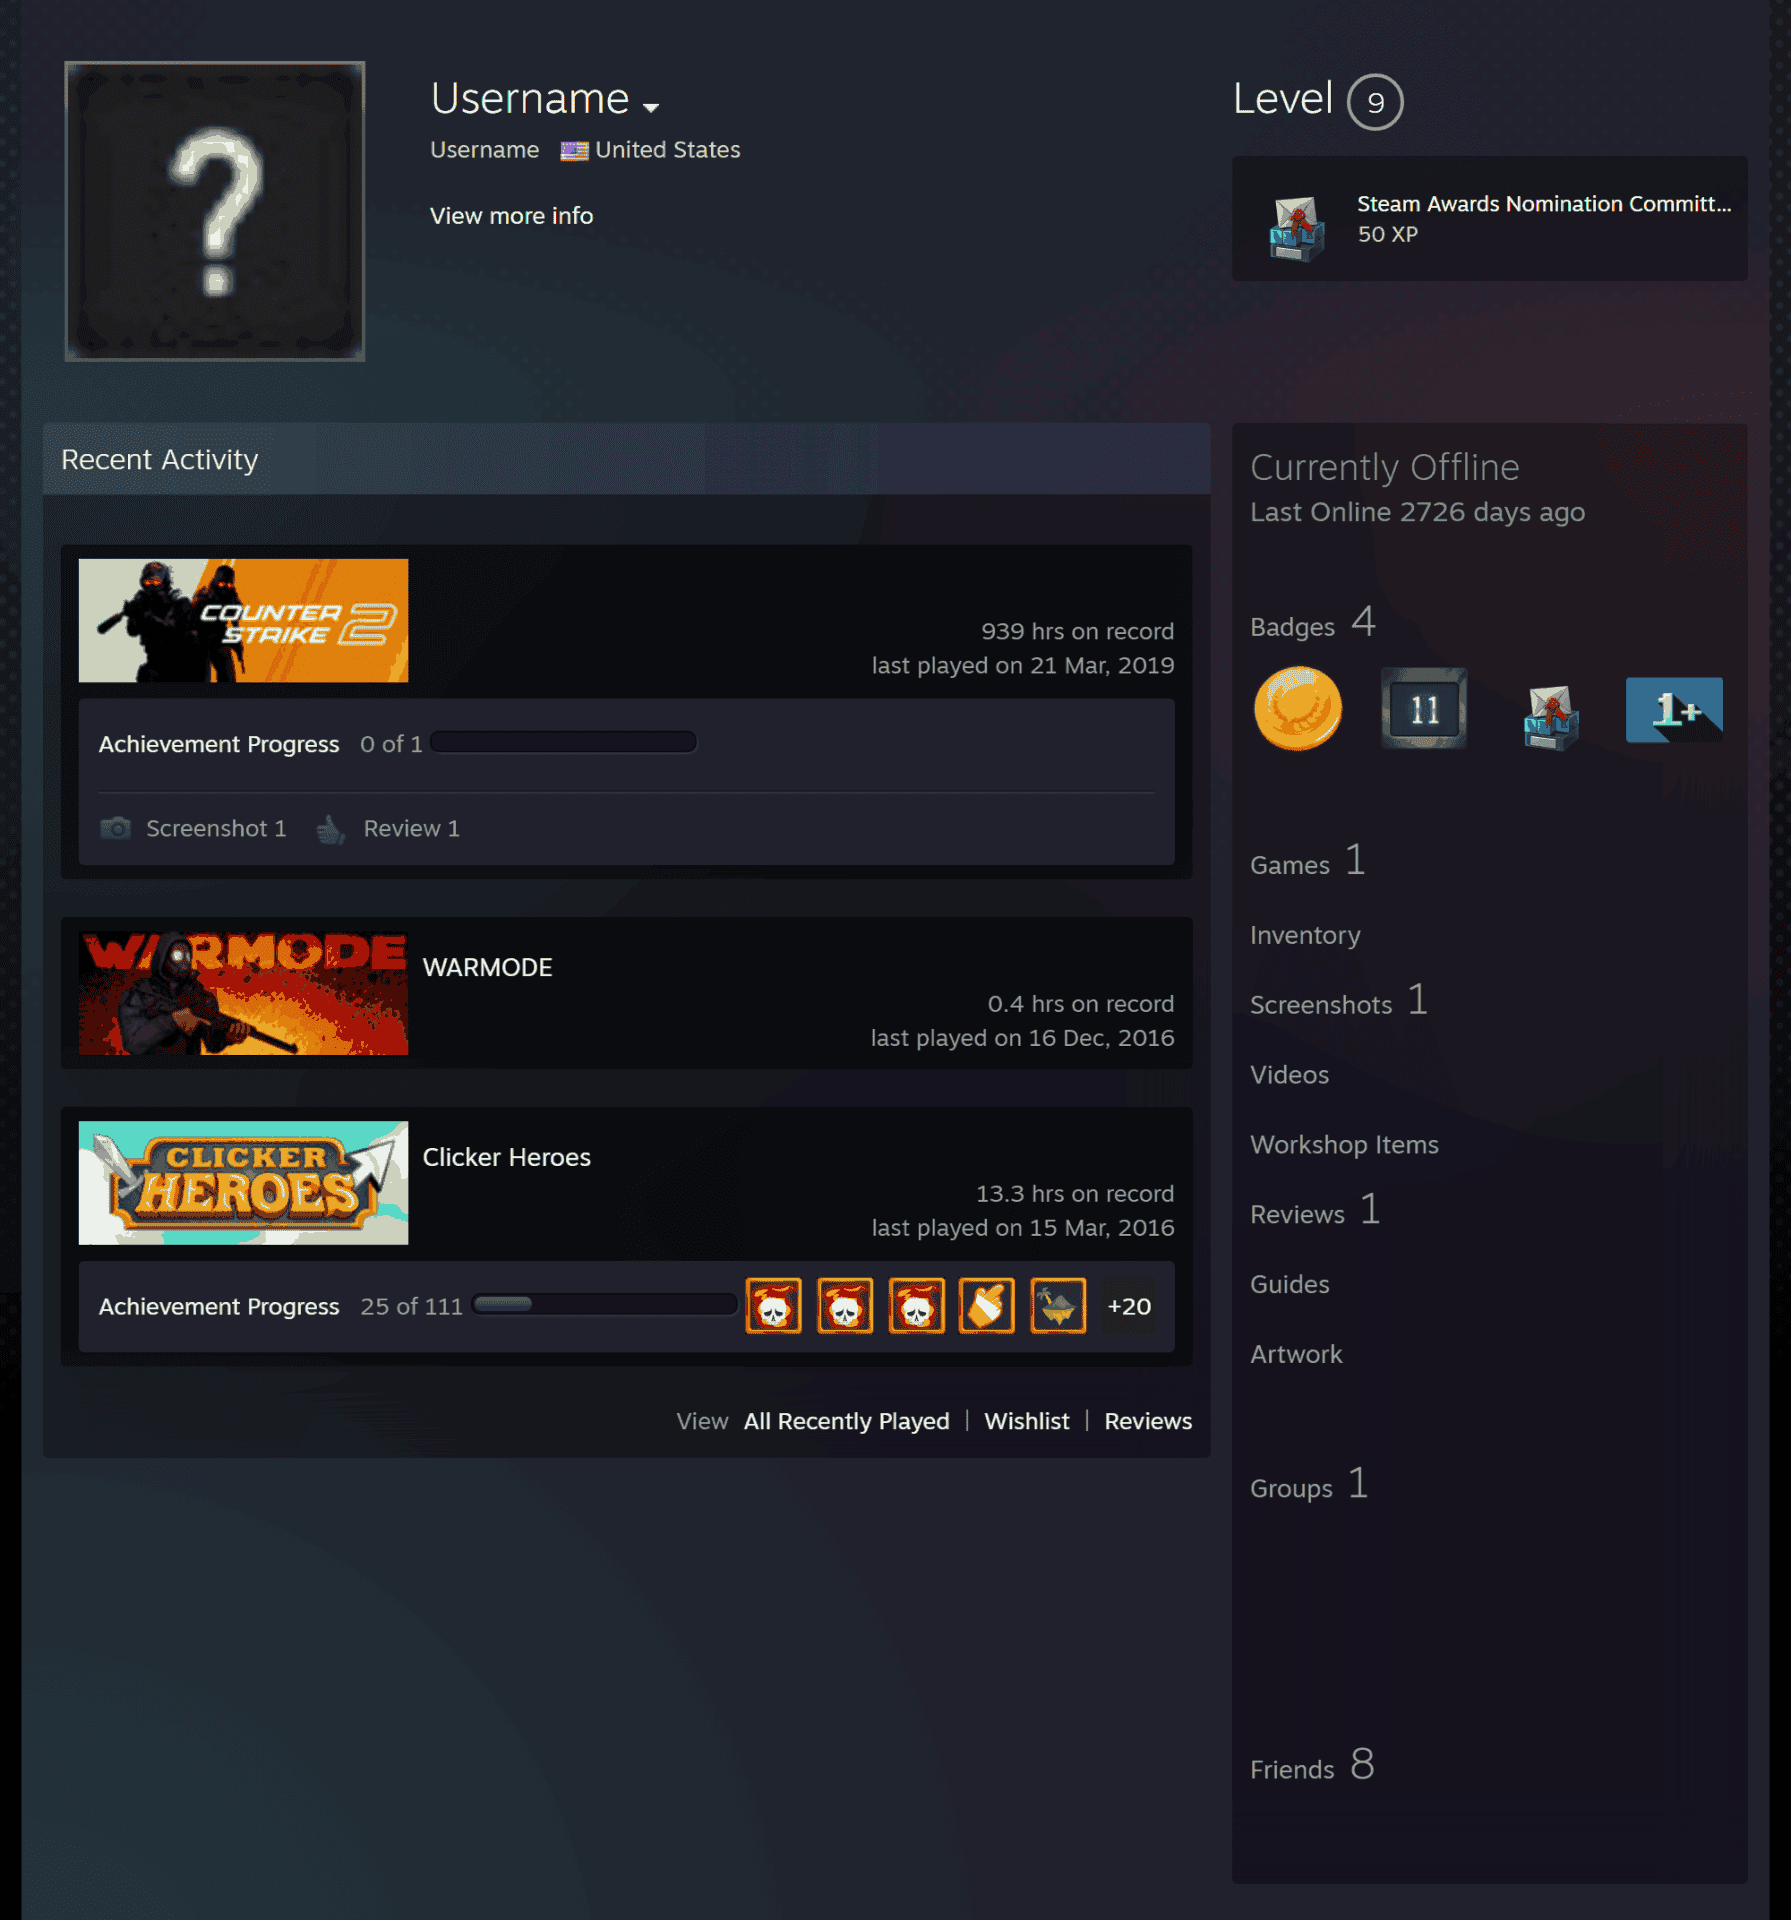The height and width of the screenshot is (1920, 1791).
Task: Click the Screenshot camera icon
Action: pos(116,828)
